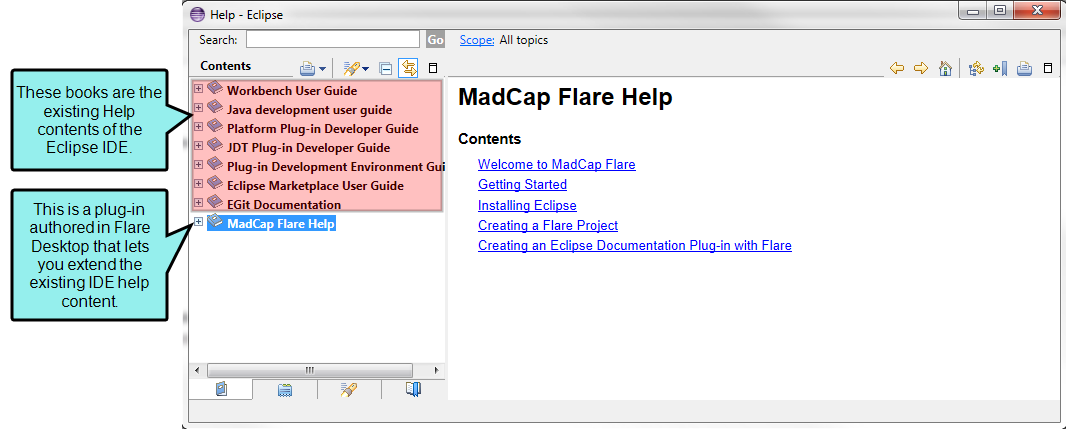The image size is (1066, 429).
Task: Expand the MadCap Flare Help book
Action: click(198, 222)
